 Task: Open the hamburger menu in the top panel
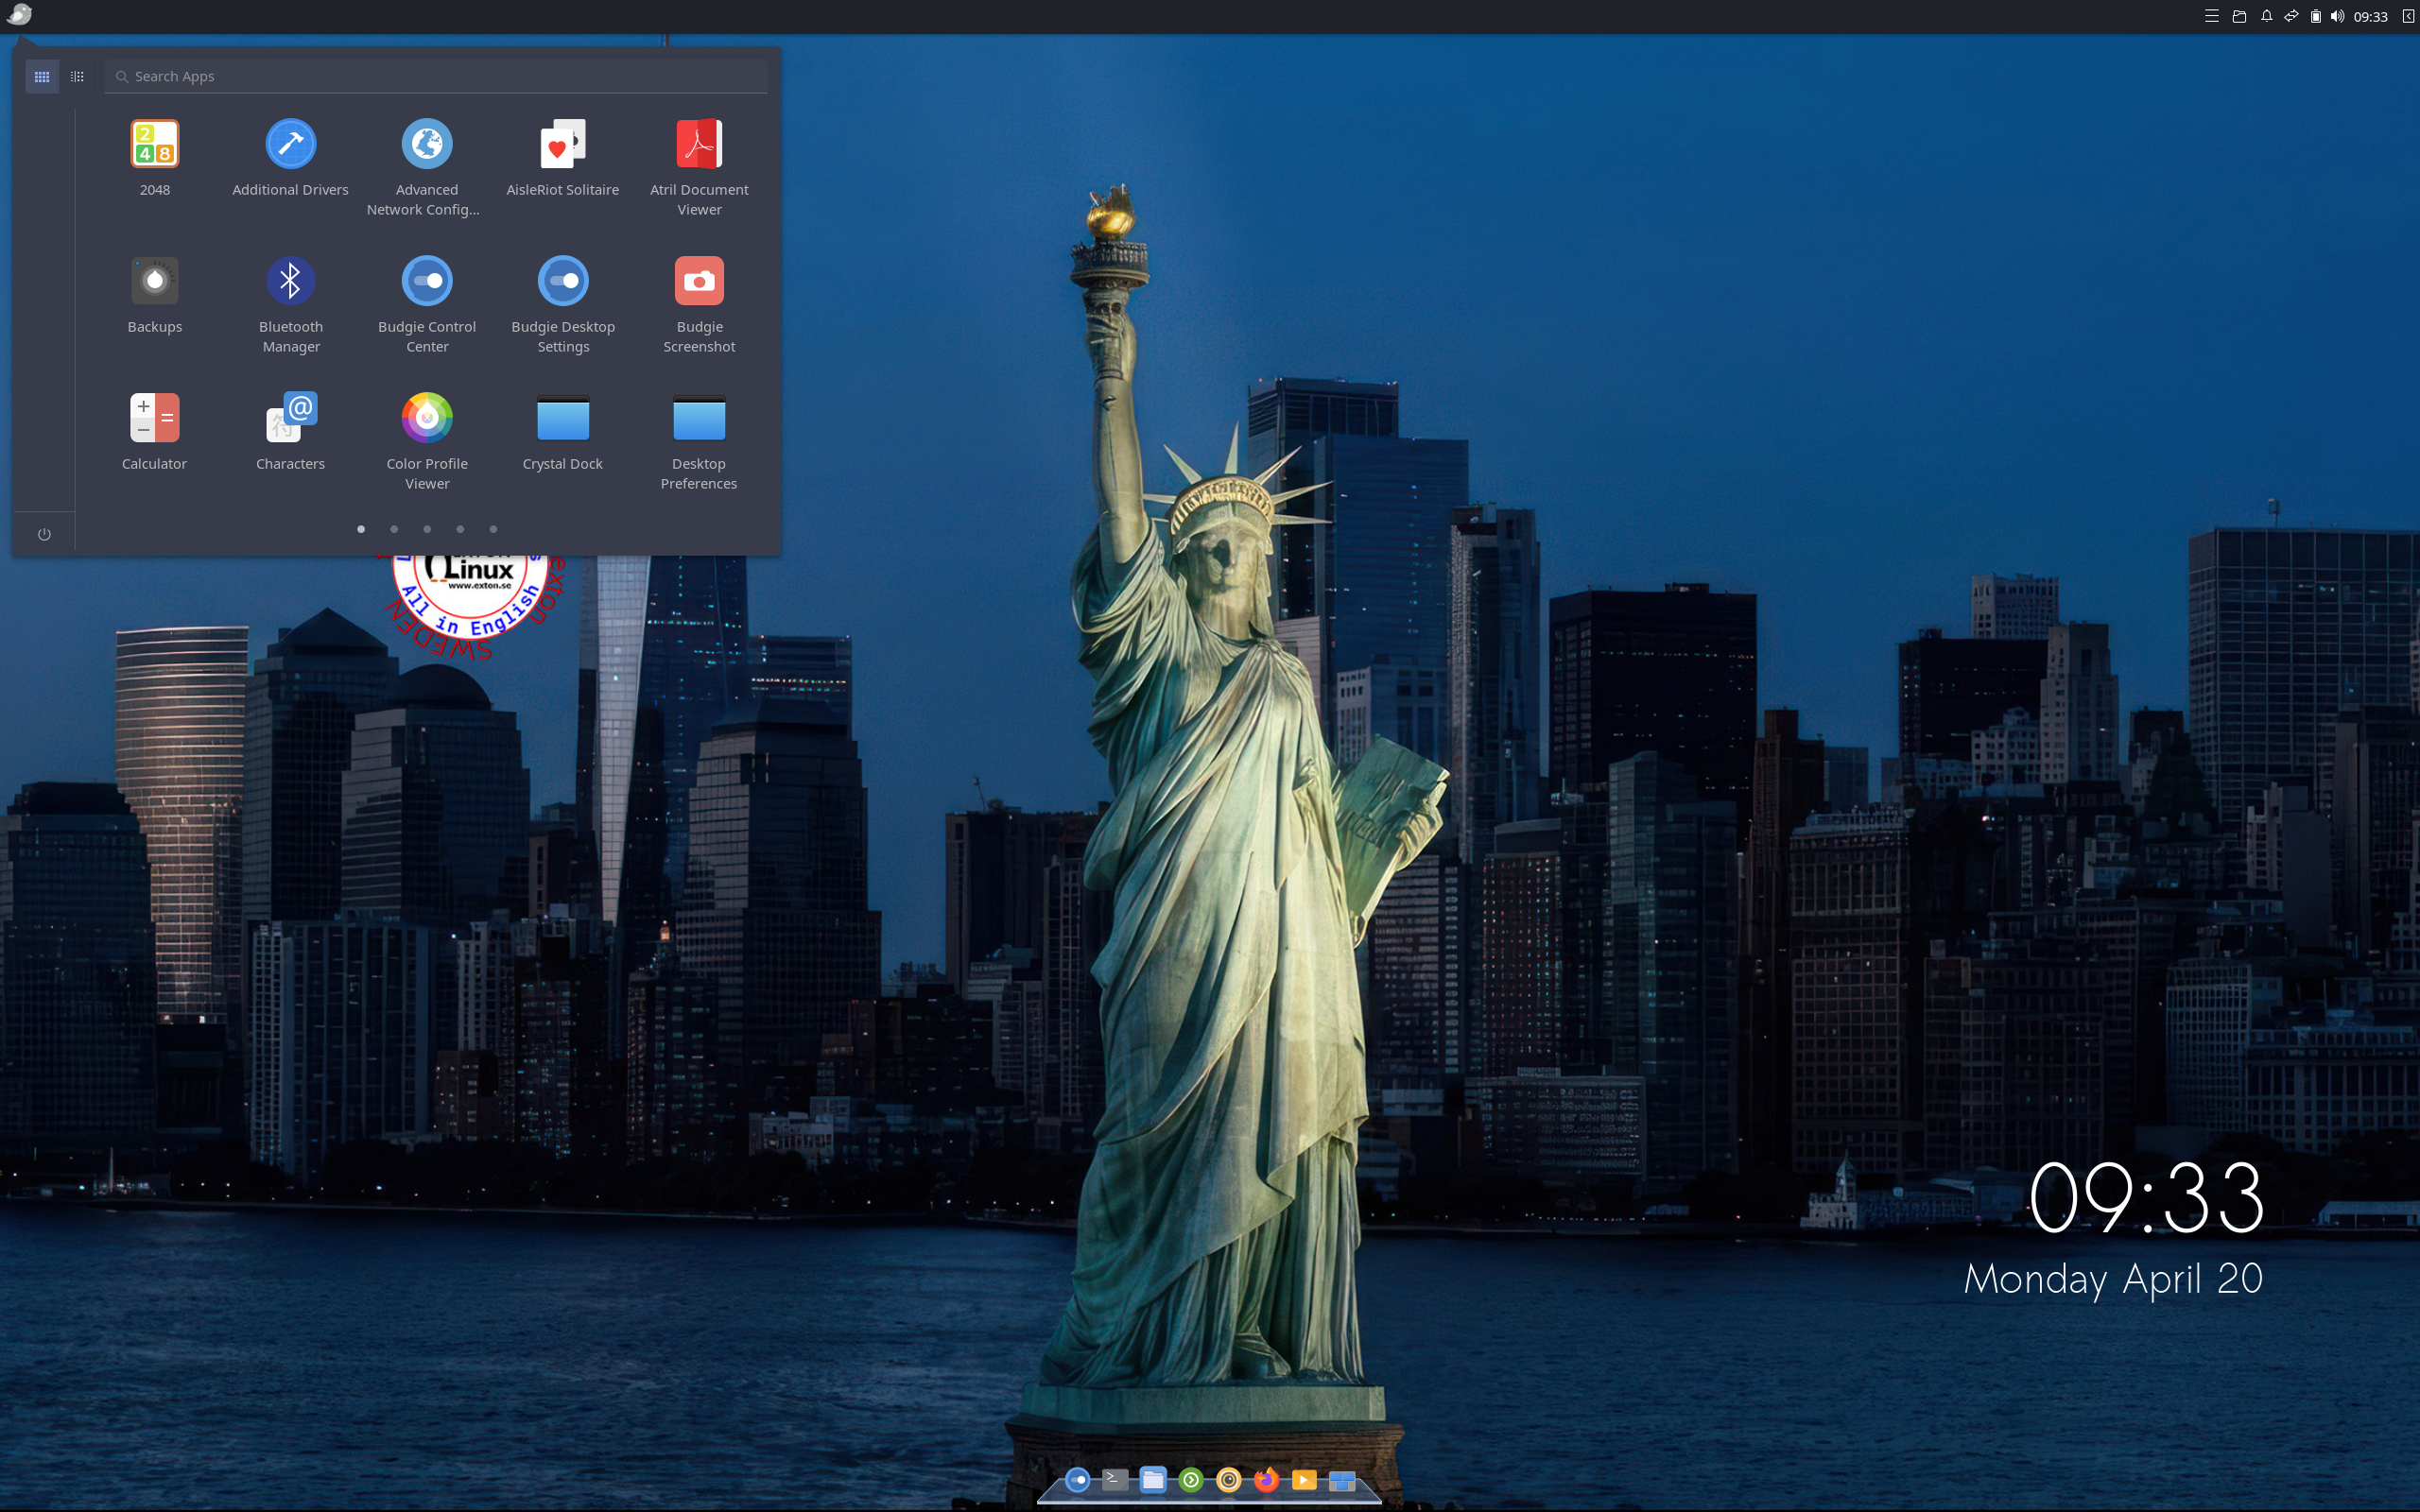click(2212, 16)
